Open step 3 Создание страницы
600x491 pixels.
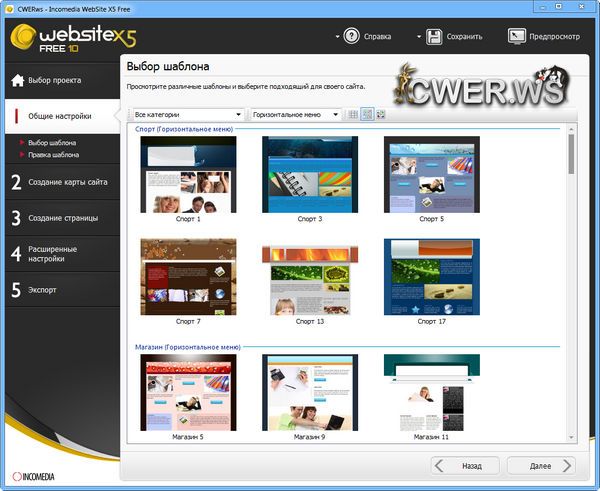pos(62,218)
